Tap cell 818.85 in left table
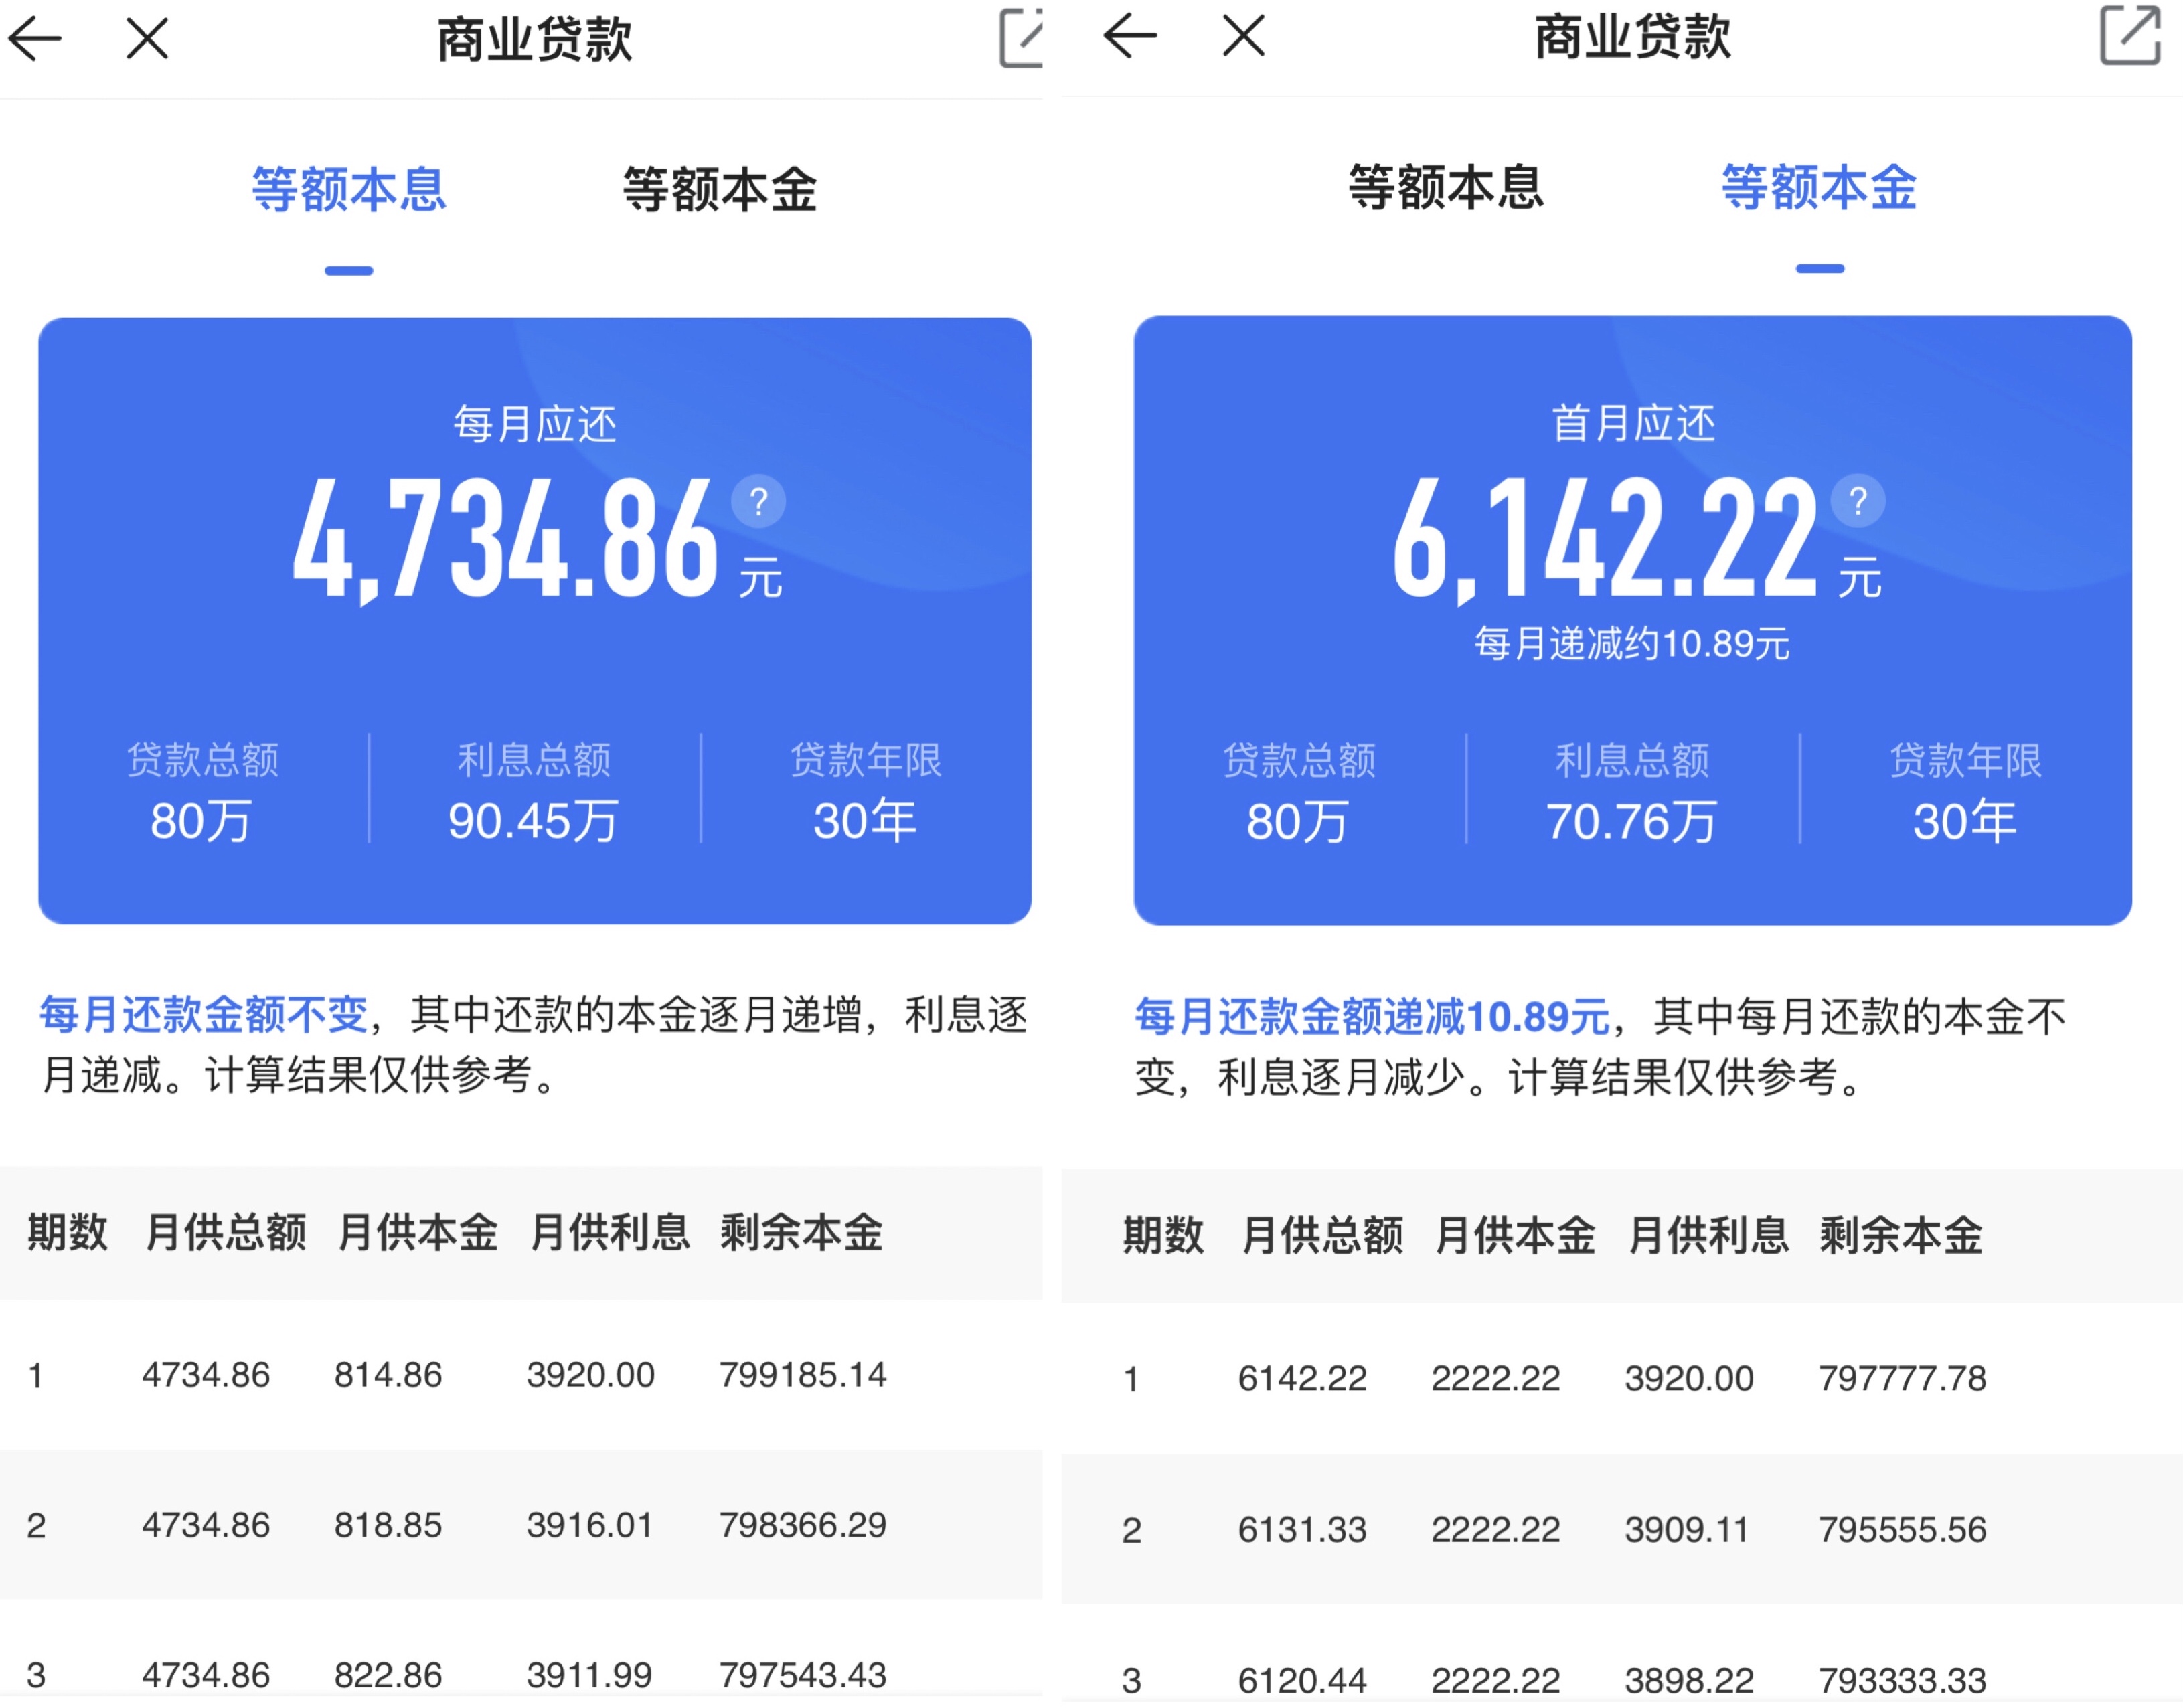The width and height of the screenshot is (2183, 1708). [x=388, y=1526]
